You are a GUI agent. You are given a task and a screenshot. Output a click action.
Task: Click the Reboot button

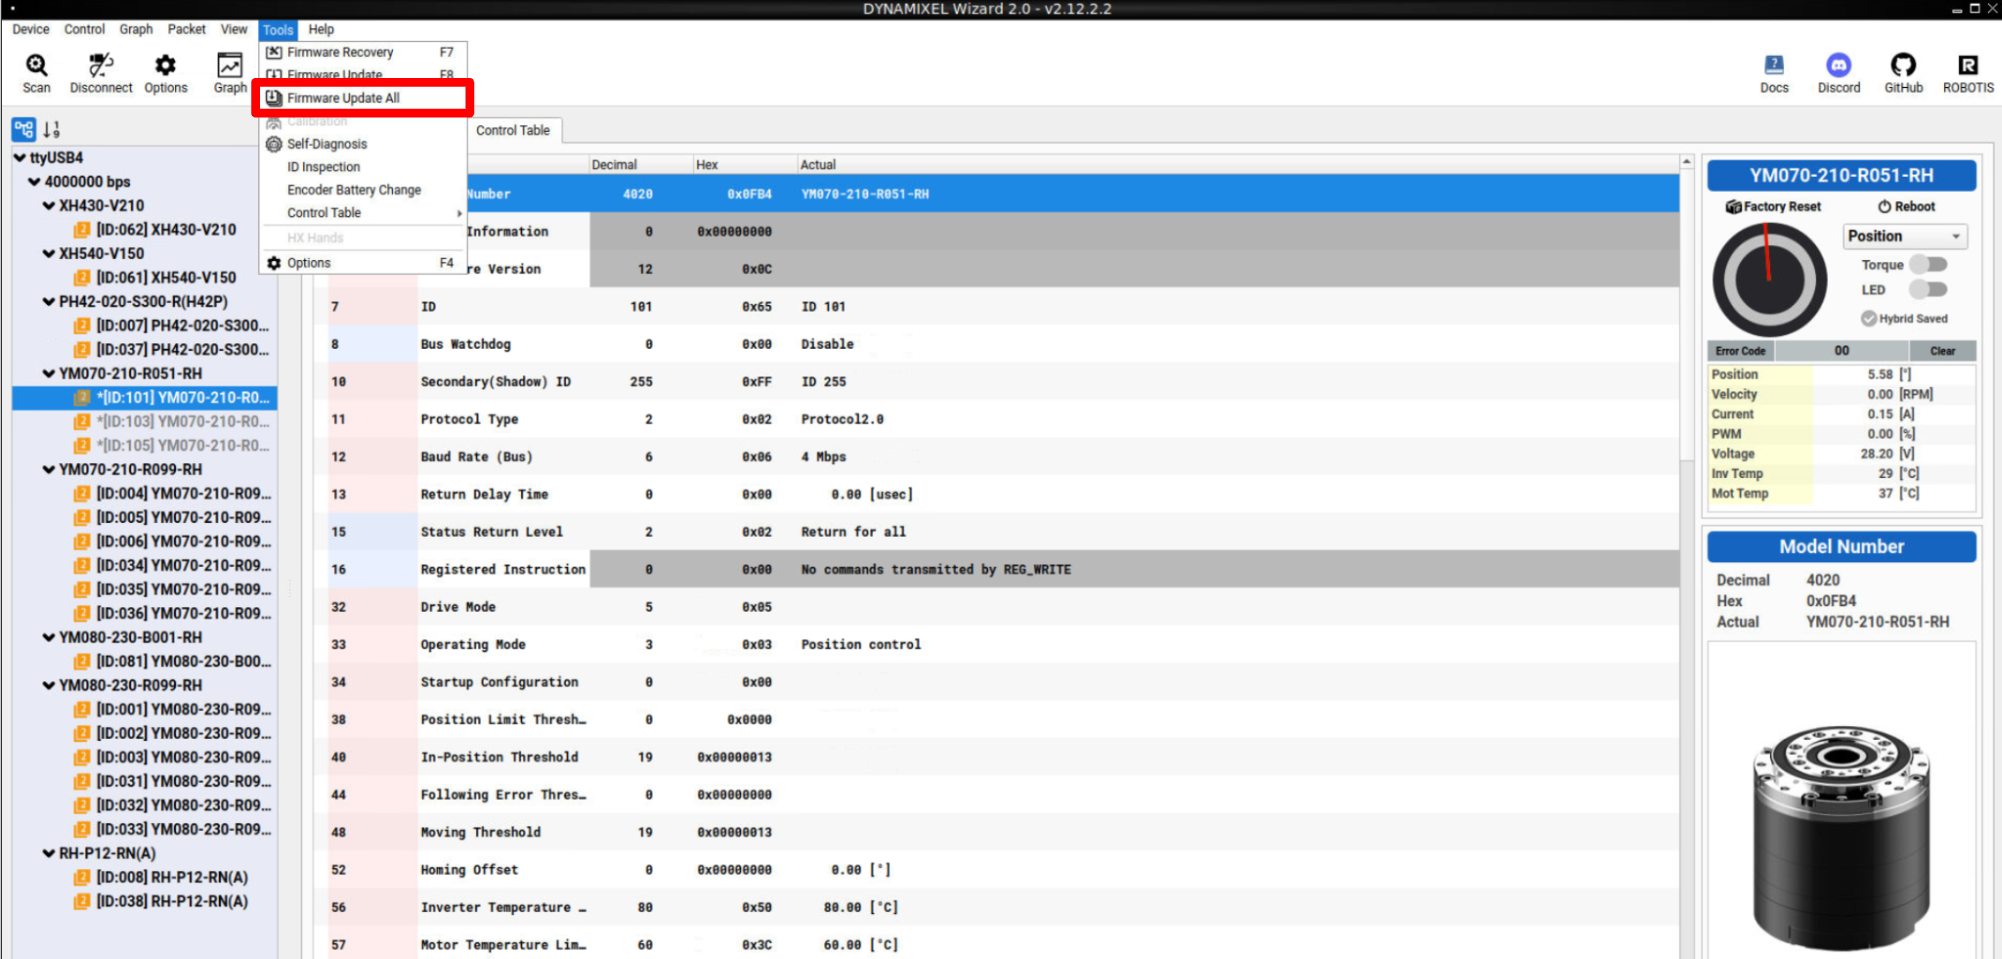pyautogui.click(x=1906, y=207)
